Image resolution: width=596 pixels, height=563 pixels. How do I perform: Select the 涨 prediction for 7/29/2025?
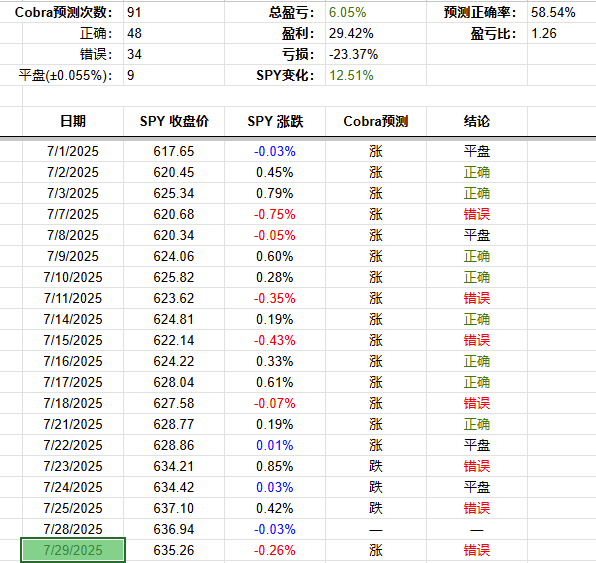[376, 550]
